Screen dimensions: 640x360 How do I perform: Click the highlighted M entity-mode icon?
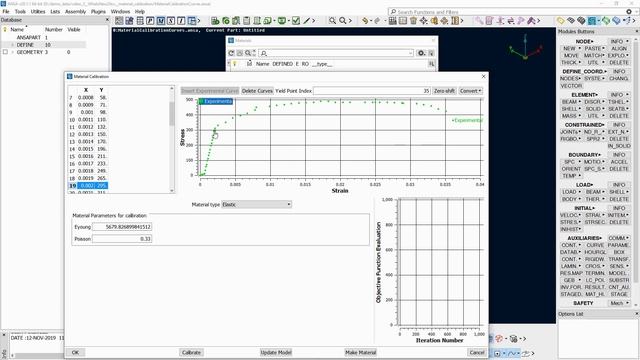[x=160, y=20]
